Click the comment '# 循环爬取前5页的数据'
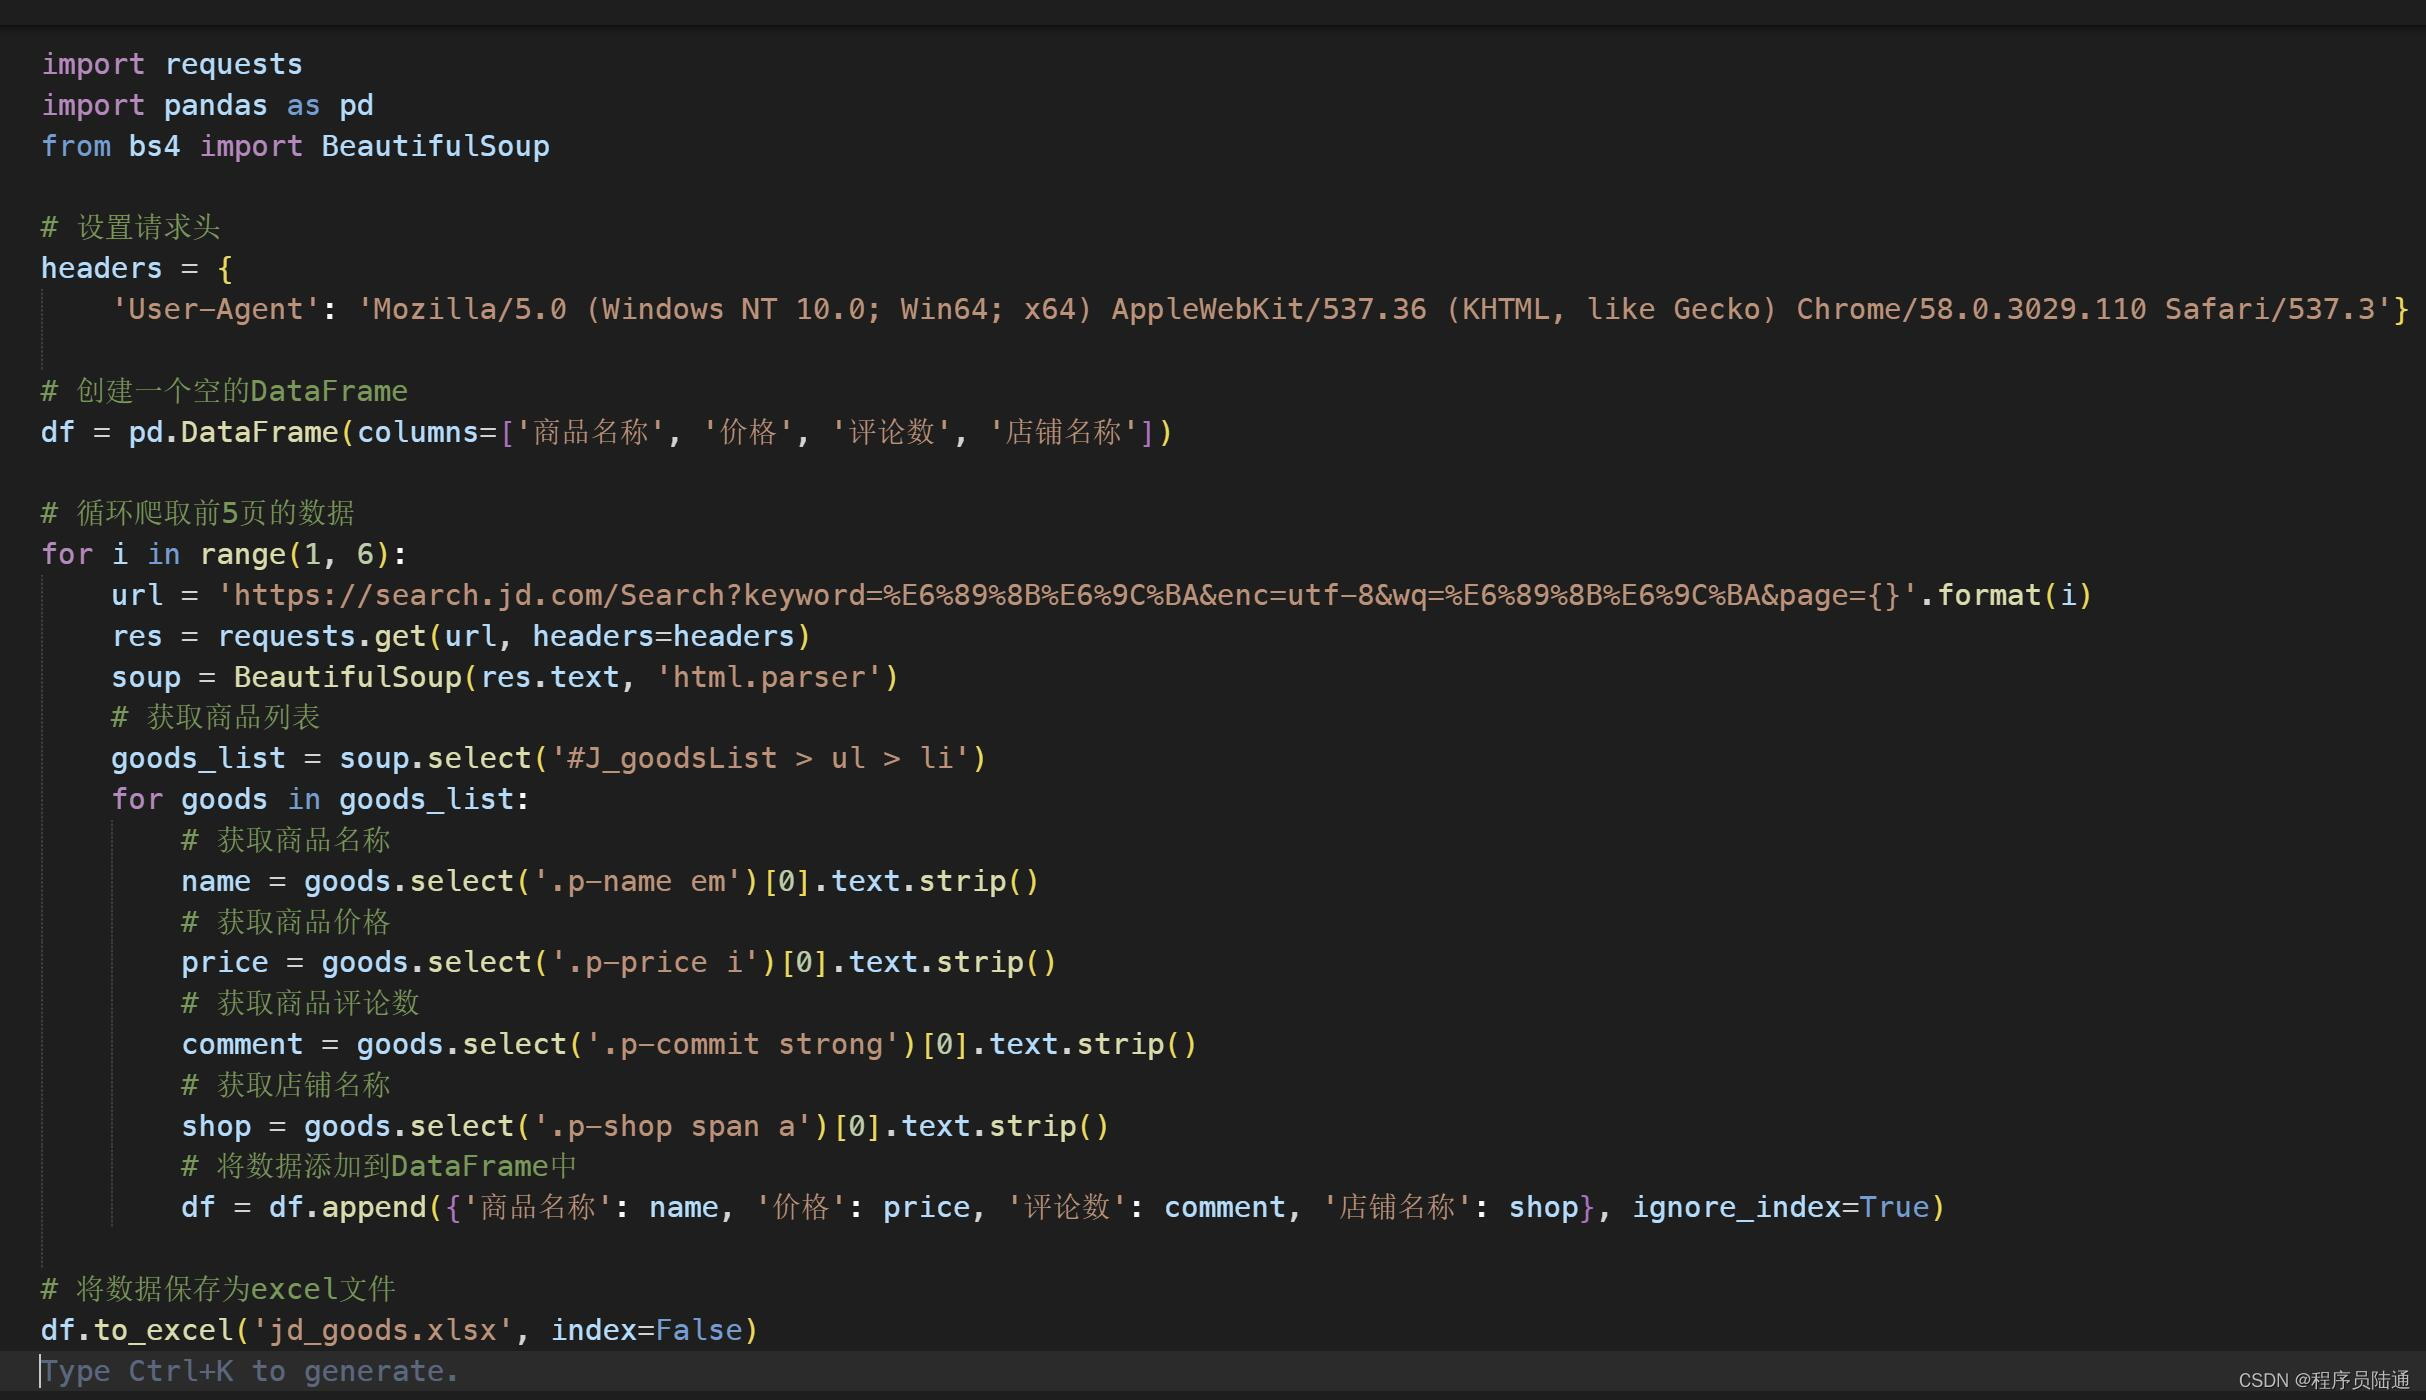This screenshot has width=2426, height=1400. click(197, 513)
